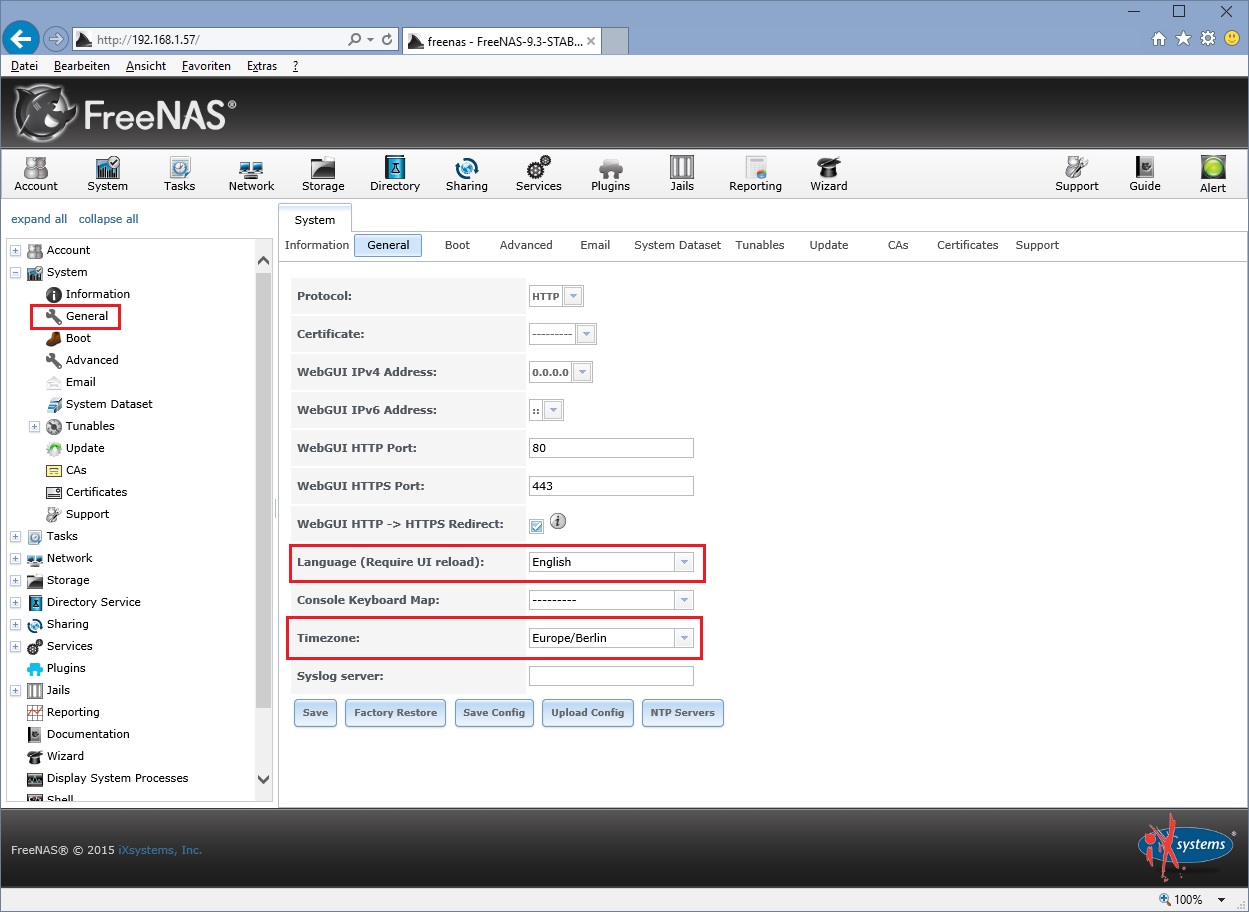Viewport: 1249px width, 912px height.
Task: Open the Bearbeiten browser menu
Action: [x=82, y=66]
